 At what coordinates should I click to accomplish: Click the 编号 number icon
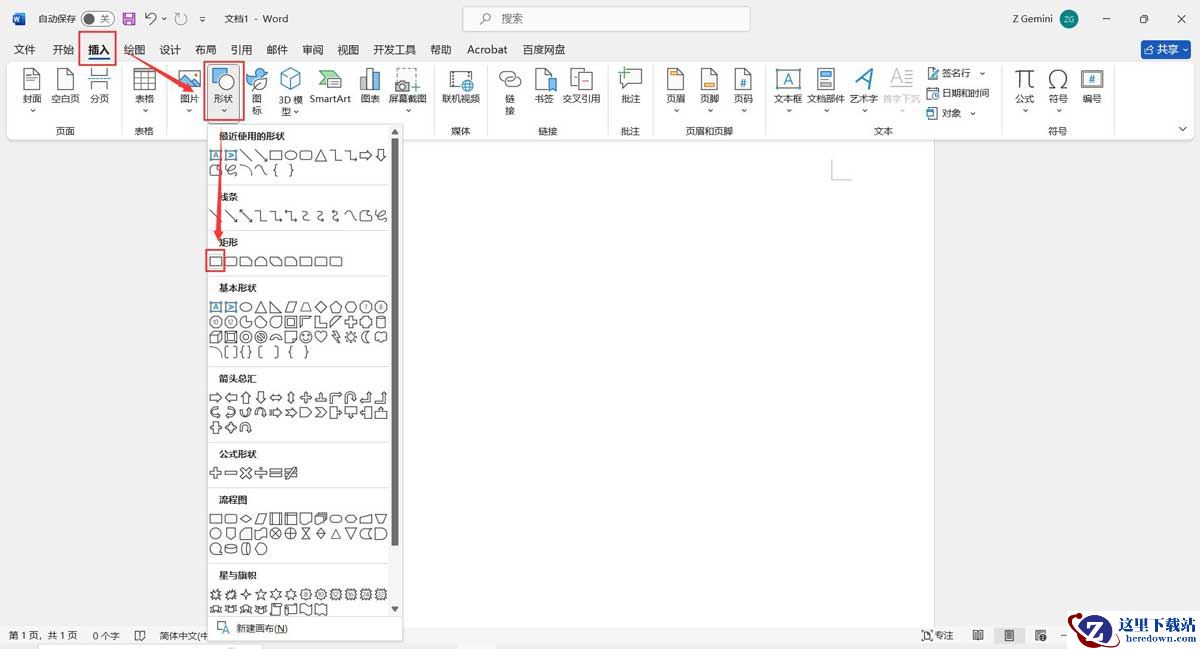[1092, 86]
